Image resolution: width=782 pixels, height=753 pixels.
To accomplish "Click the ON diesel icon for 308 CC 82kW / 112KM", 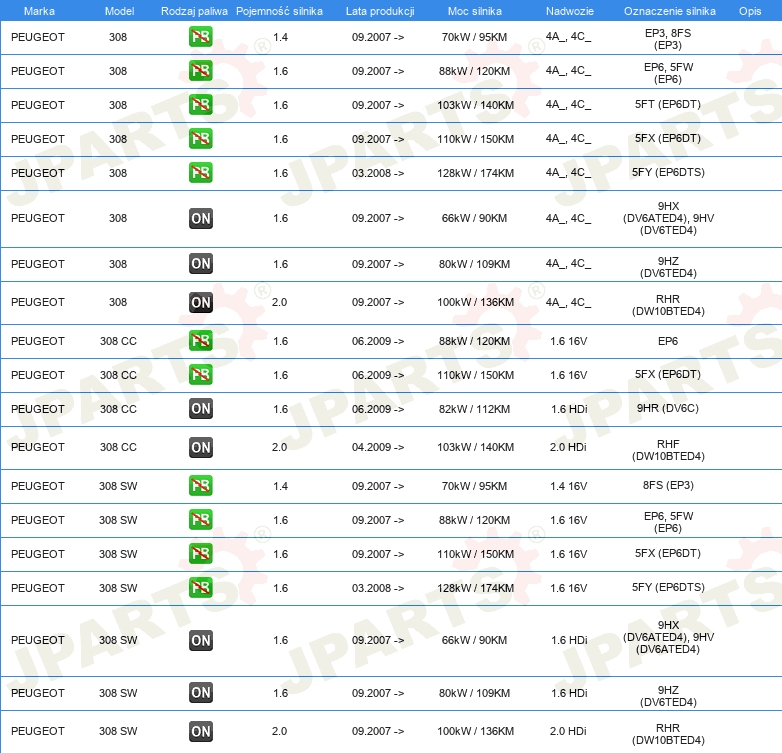I will pos(200,408).
